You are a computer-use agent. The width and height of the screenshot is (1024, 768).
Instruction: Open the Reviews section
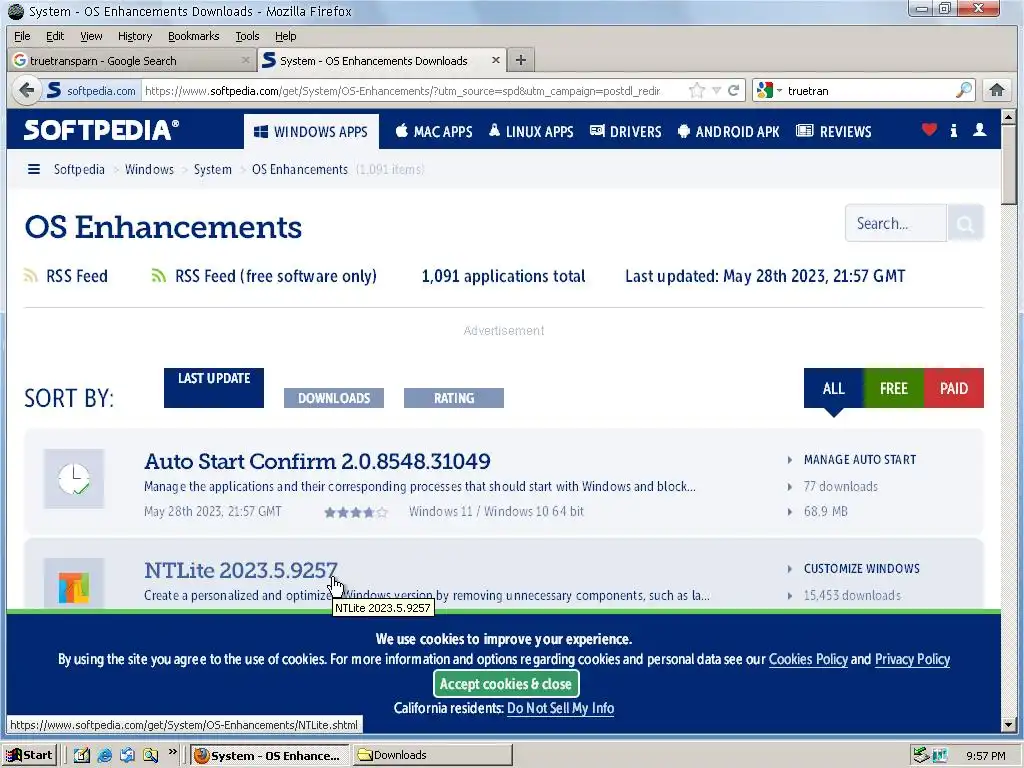(833, 132)
